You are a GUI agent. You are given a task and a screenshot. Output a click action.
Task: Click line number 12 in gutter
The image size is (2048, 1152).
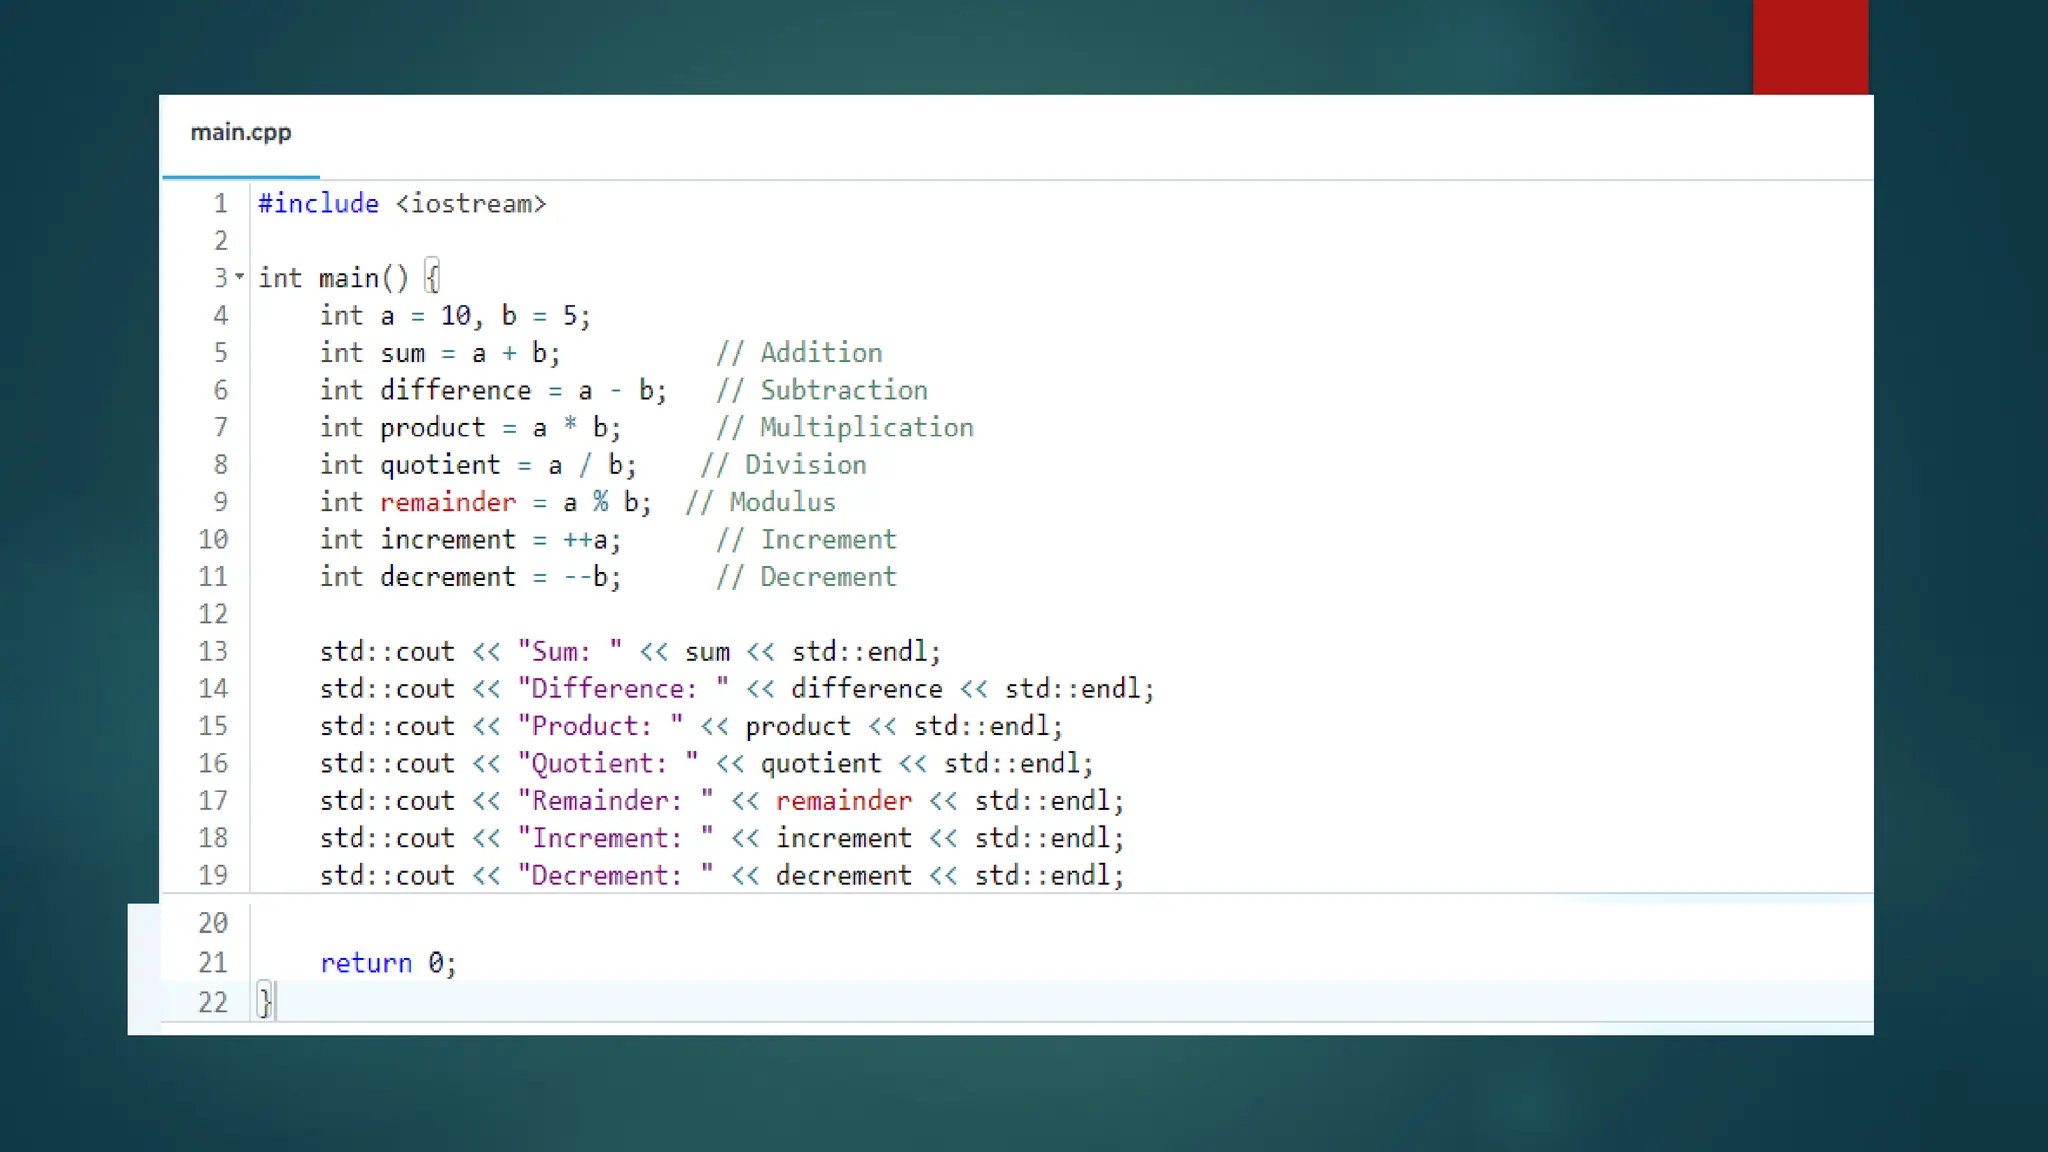(x=213, y=614)
